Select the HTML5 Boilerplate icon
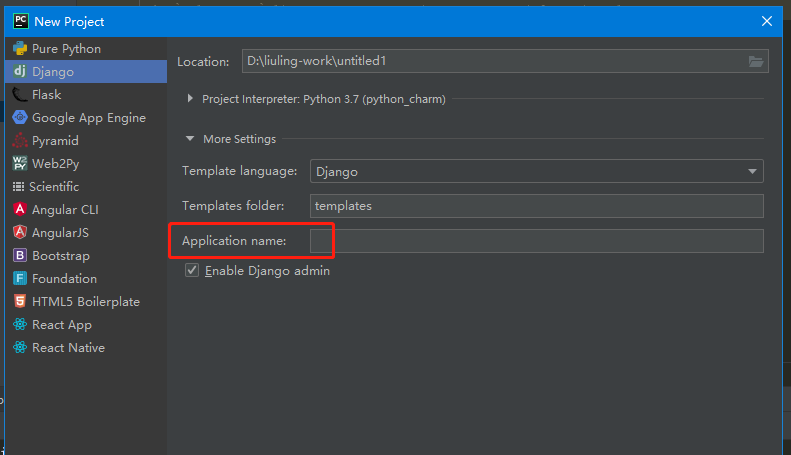Viewport: 791px width, 455px height. [x=20, y=302]
